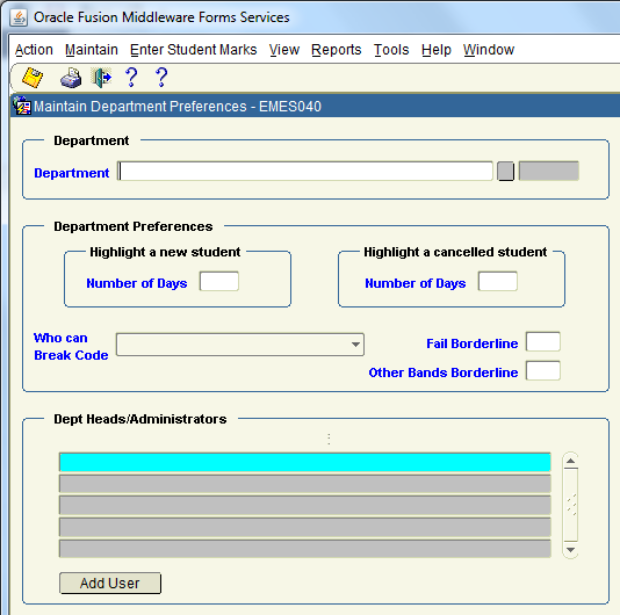Click the Save floppy disk toolbar icon
The image size is (620, 615).
click(x=32, y=78)
